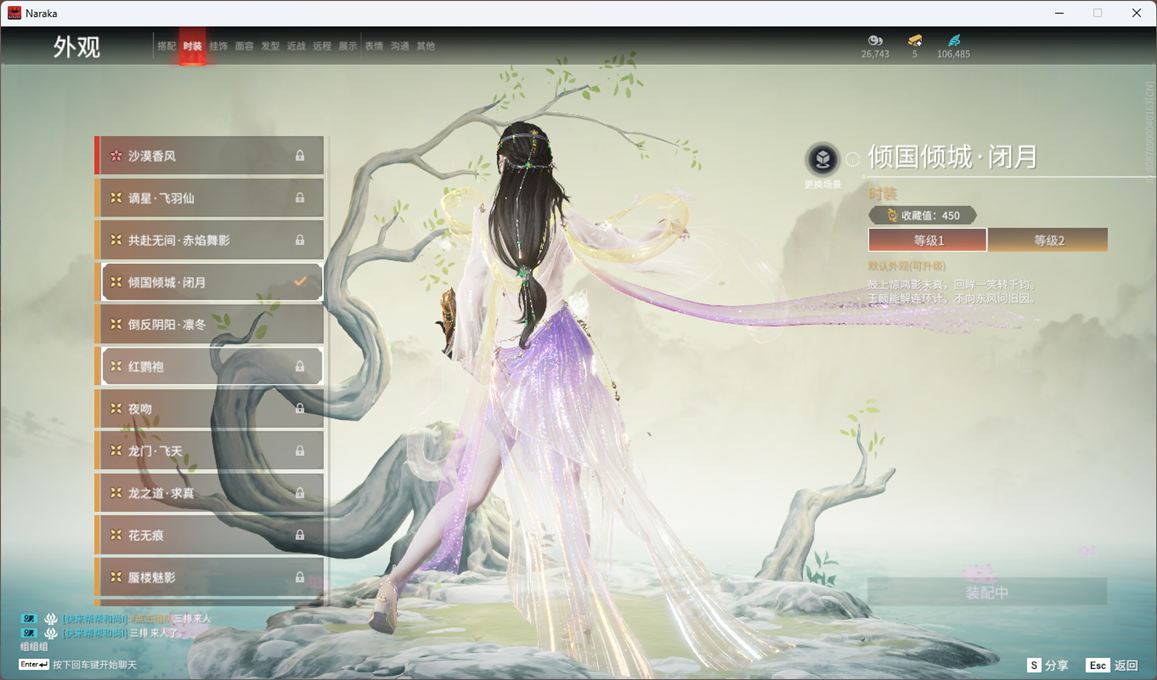Select the 等级1 outfit level

point(927,240)
